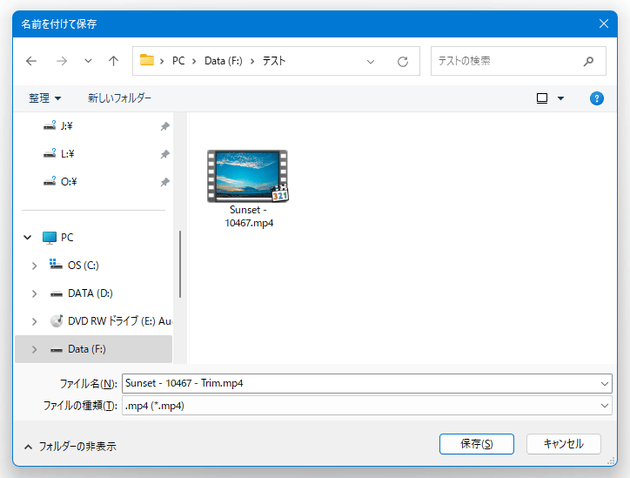Select DVD RW ドライブ (E:)
Image resolution: width=630 pixels, height=478 pixels.
[120, 321]
